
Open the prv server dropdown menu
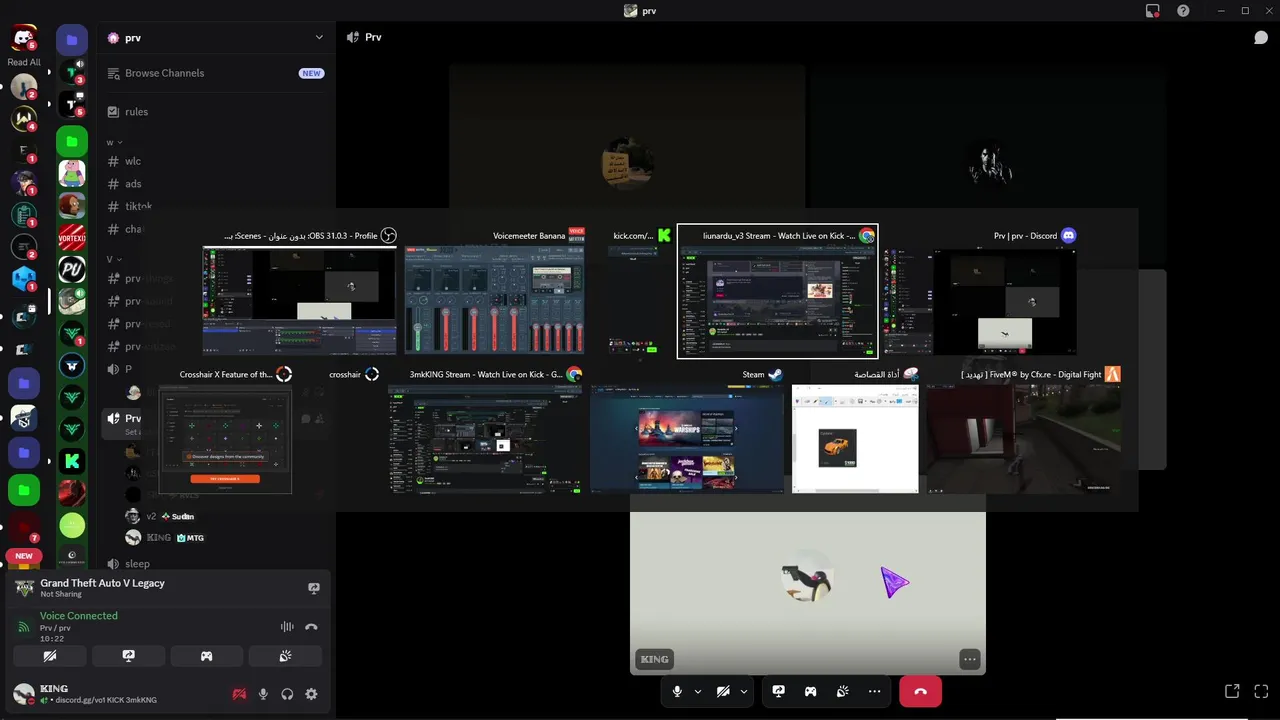(x=319, y=37)
